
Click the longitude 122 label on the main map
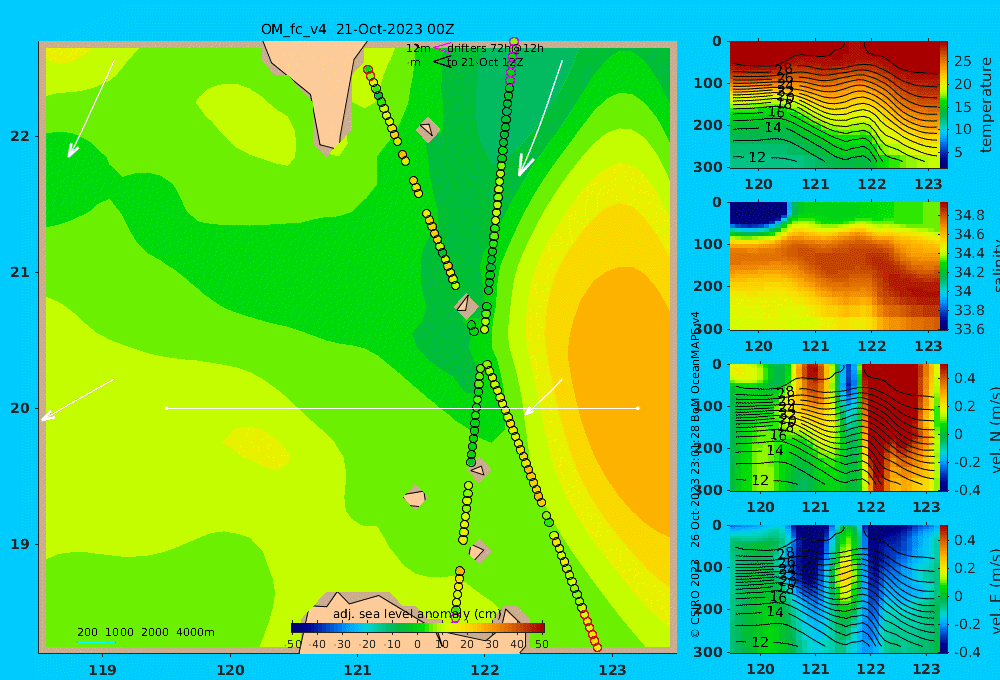coord(485,670)
